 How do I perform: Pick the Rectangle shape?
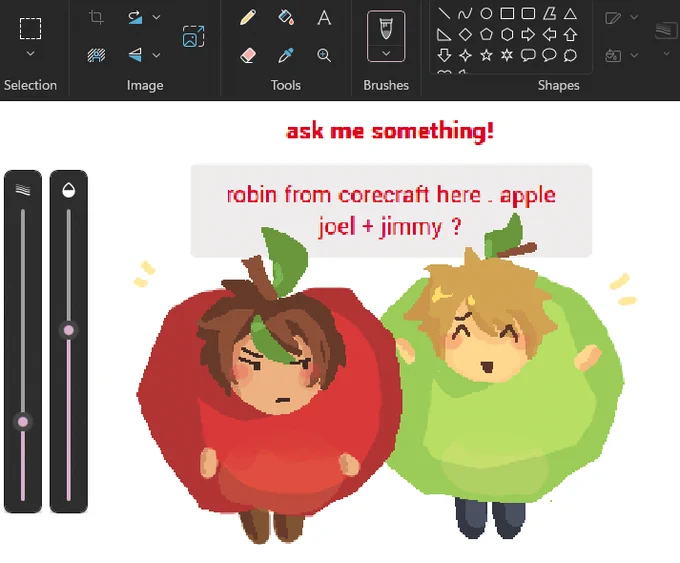[507, 13]
